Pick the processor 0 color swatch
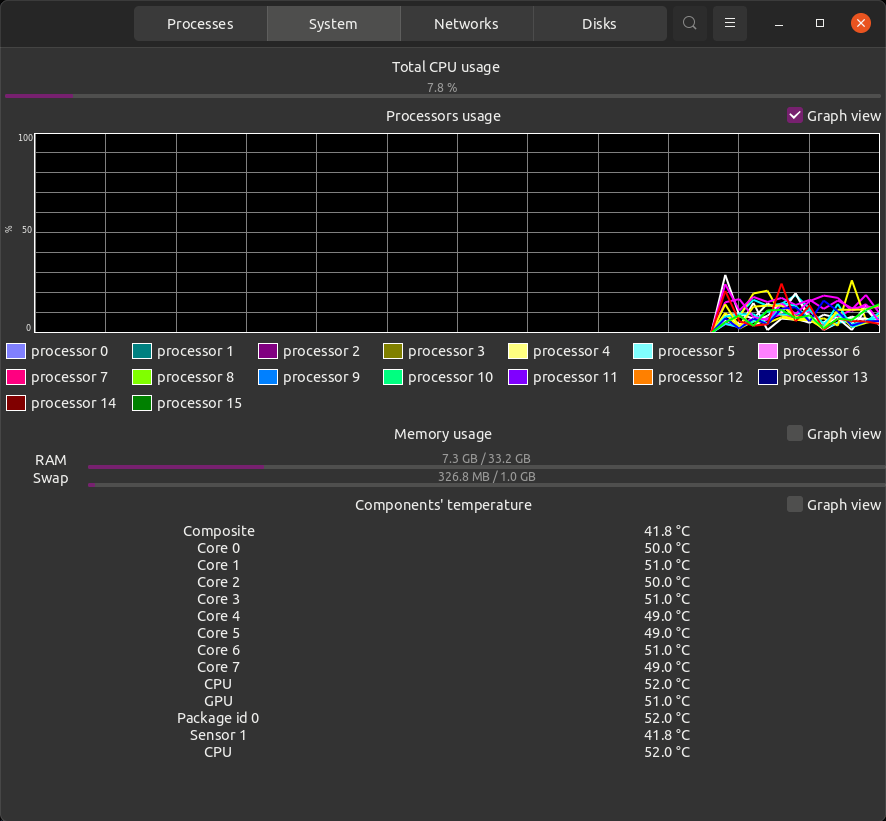 16,351
